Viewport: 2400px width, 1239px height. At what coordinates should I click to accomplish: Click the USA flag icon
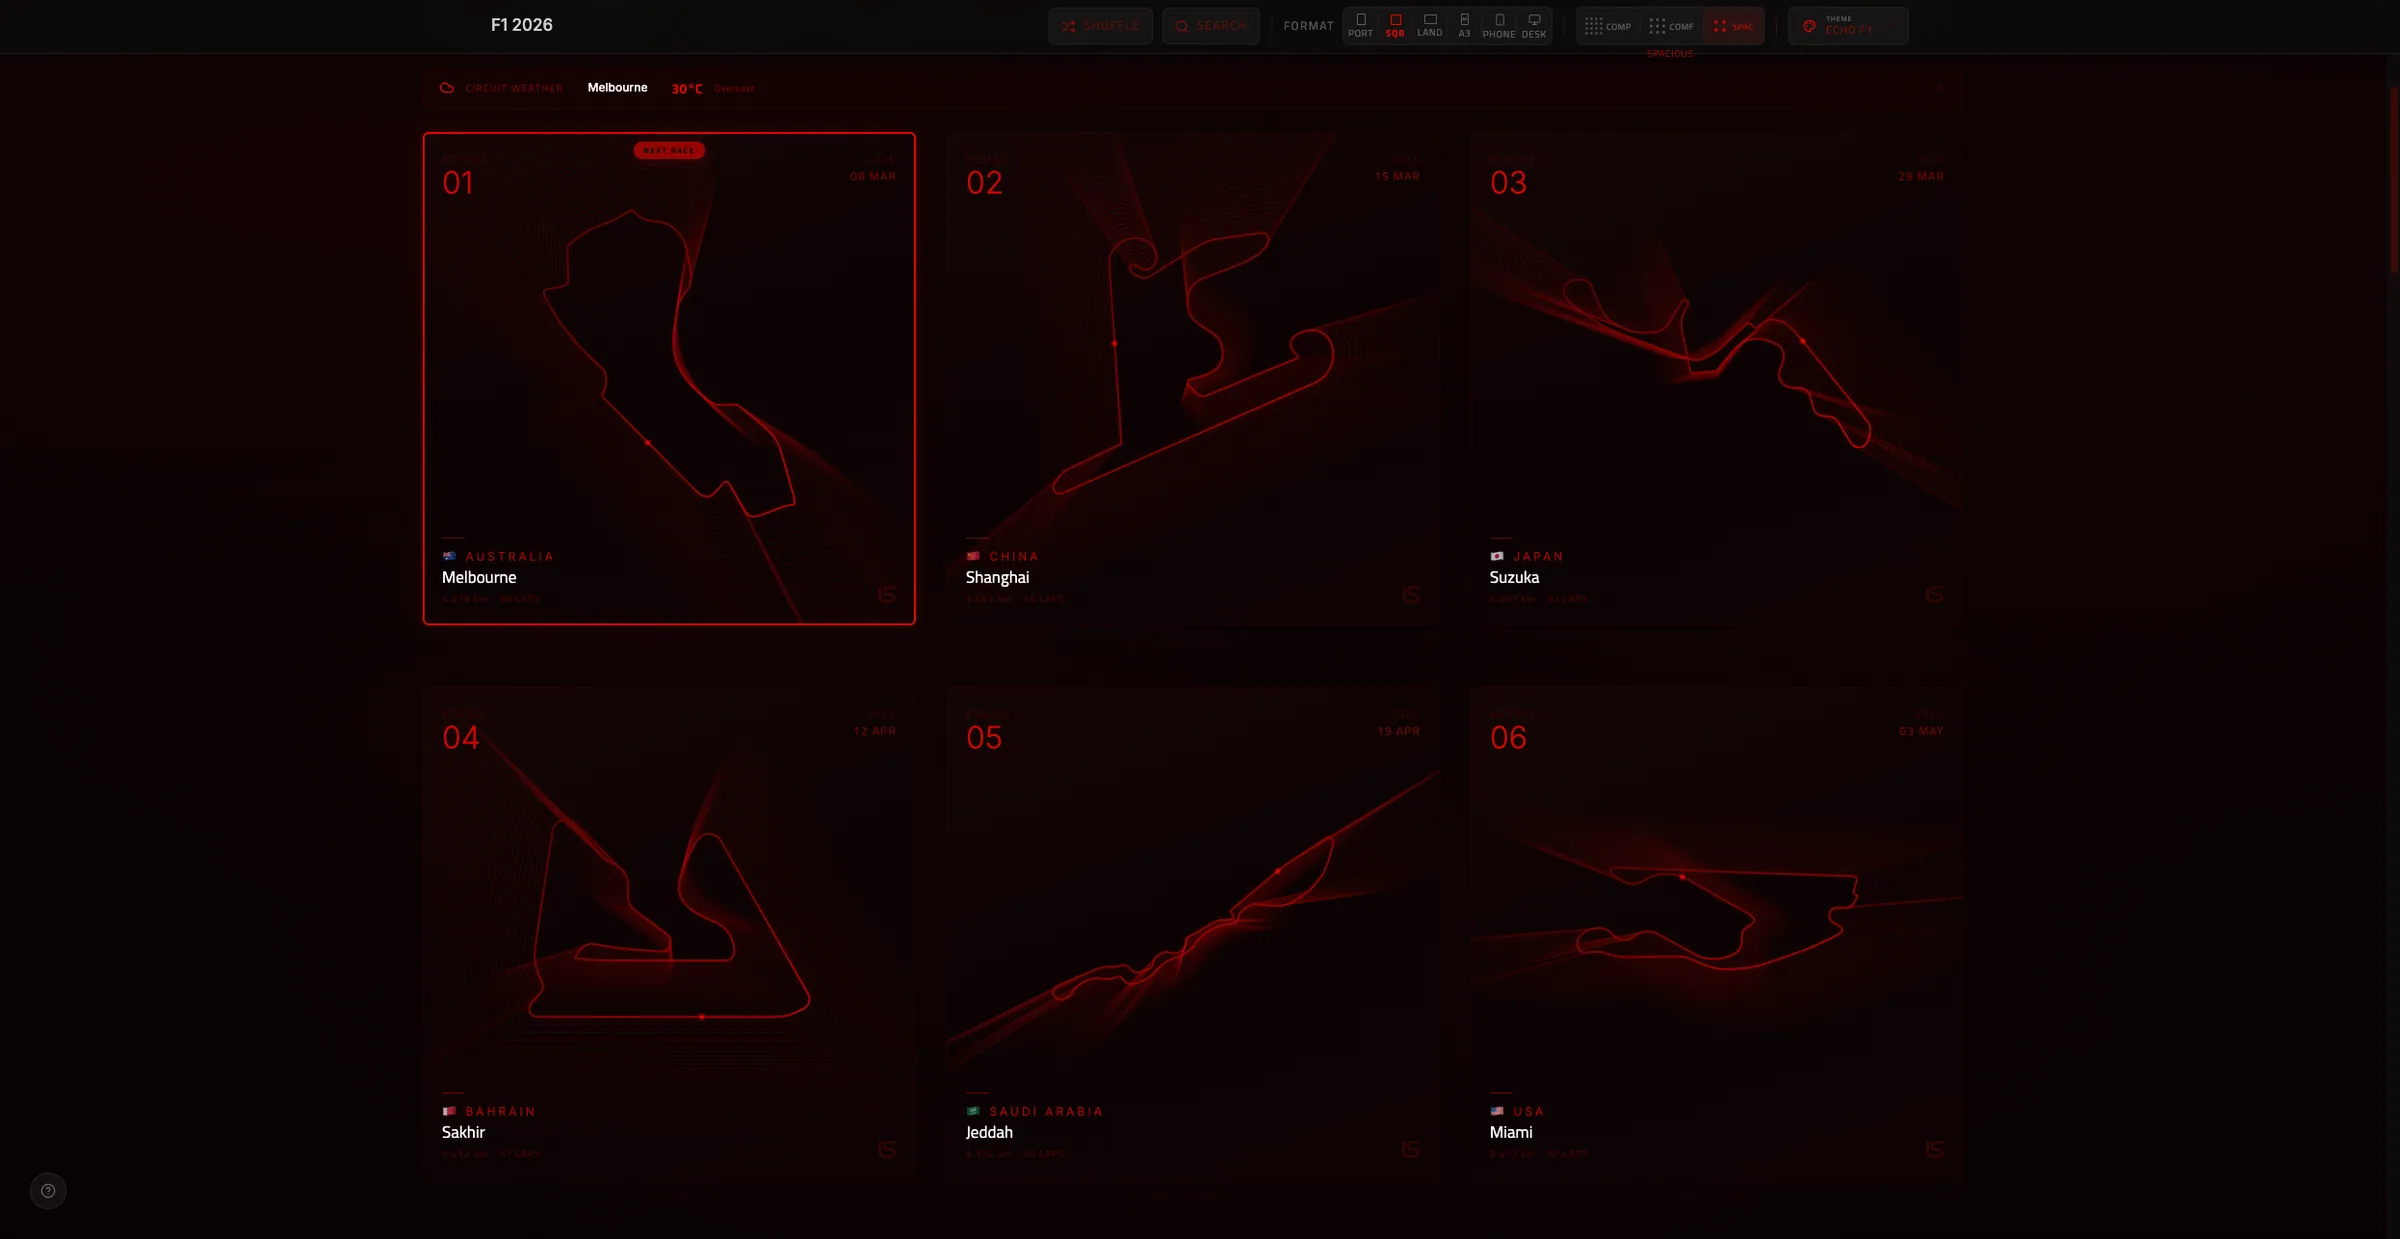(x=1497, y=1111)
